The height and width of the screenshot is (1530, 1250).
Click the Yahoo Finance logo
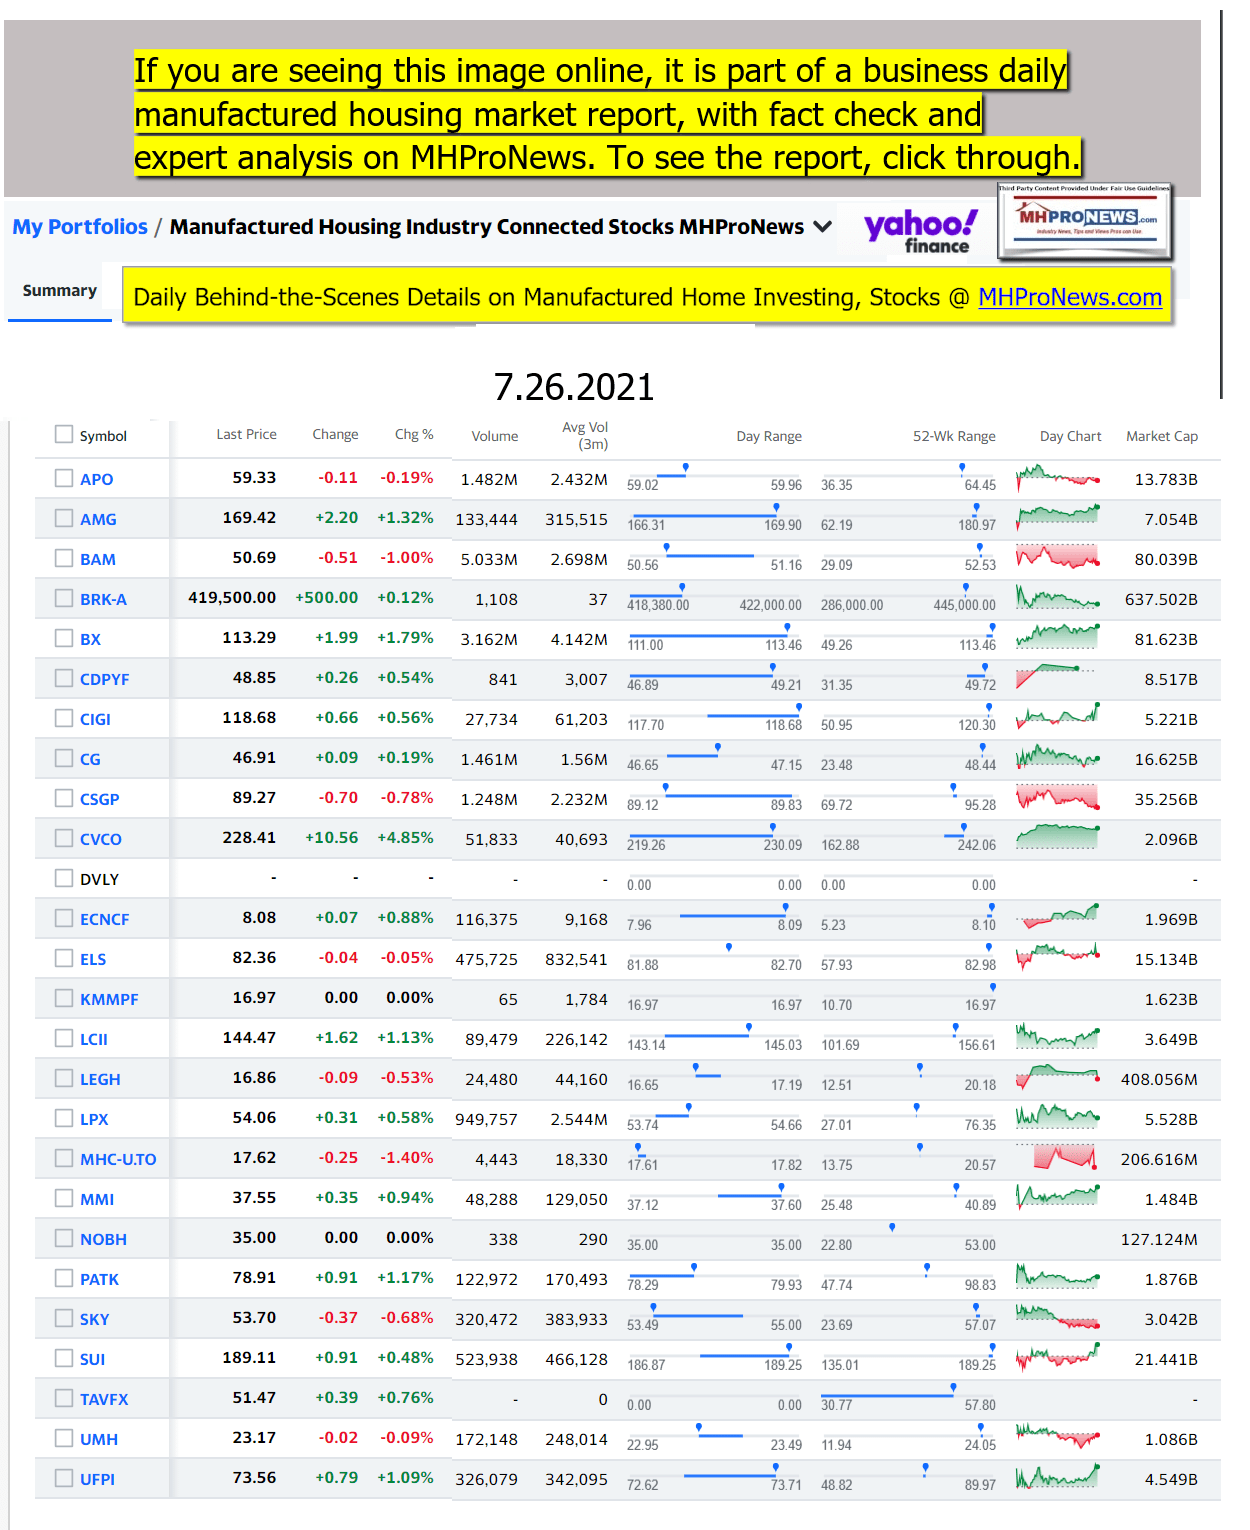click(919, 231)
